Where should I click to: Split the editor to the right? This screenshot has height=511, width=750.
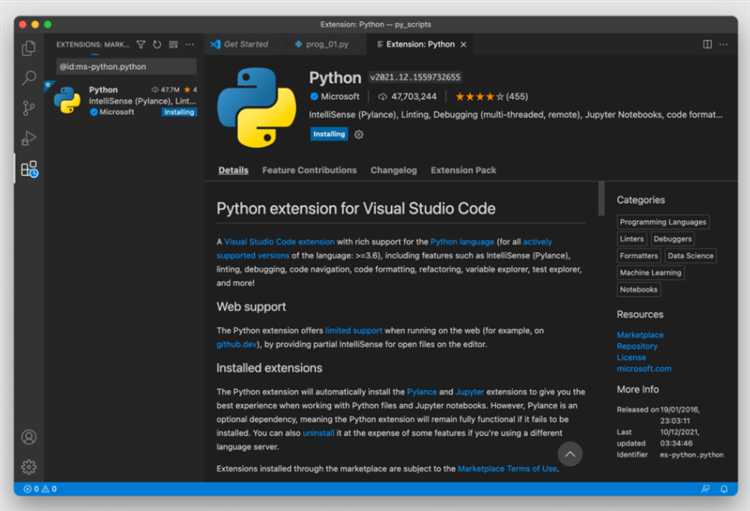click(x=707, y=44)
